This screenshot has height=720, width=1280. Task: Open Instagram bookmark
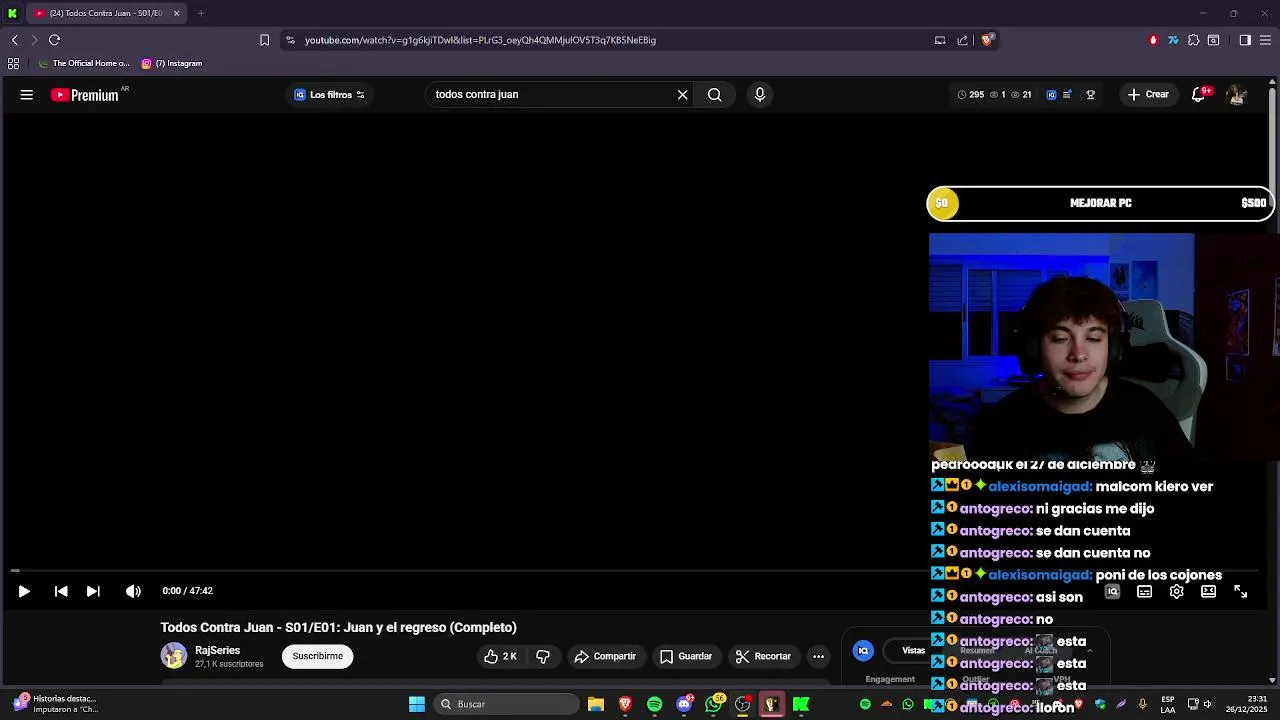tap(172, 63)
